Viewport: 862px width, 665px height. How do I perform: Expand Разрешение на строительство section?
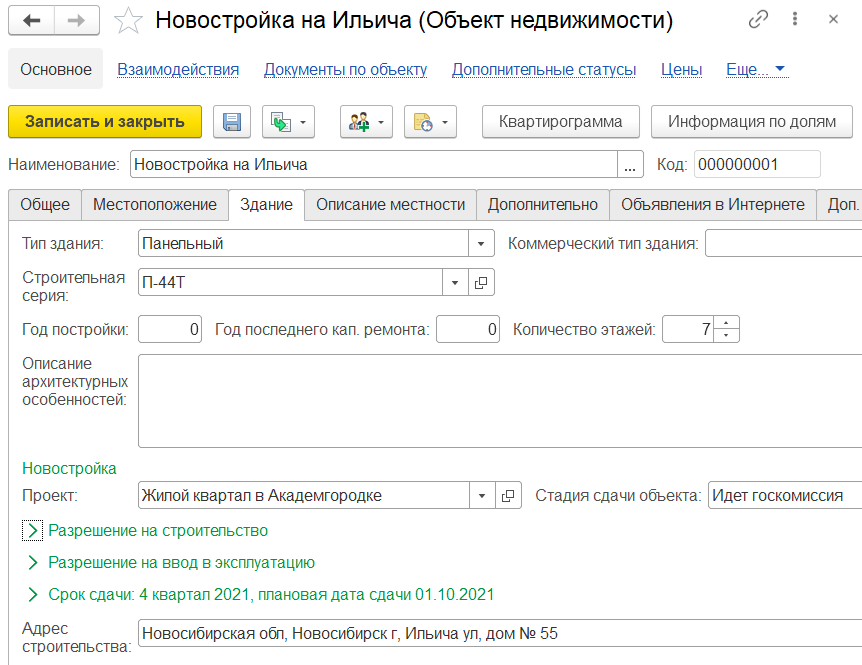tap(32, 531)
